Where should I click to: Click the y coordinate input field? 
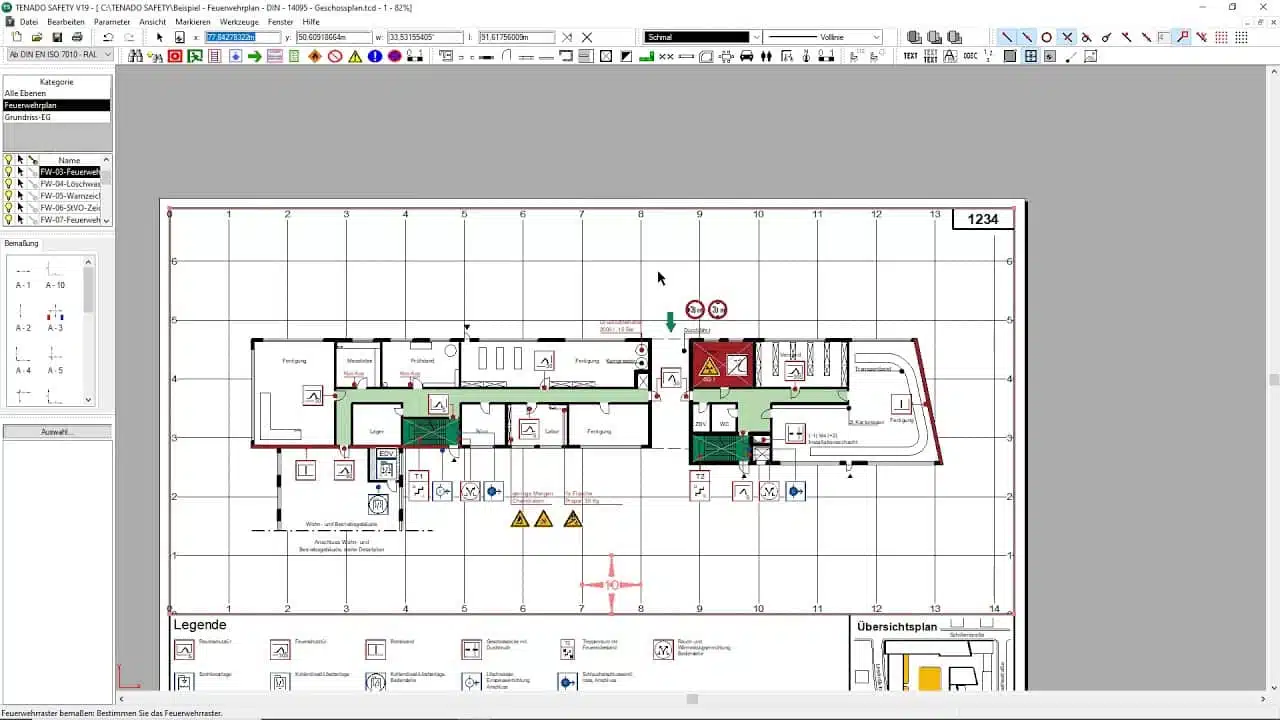pos(334,37)
